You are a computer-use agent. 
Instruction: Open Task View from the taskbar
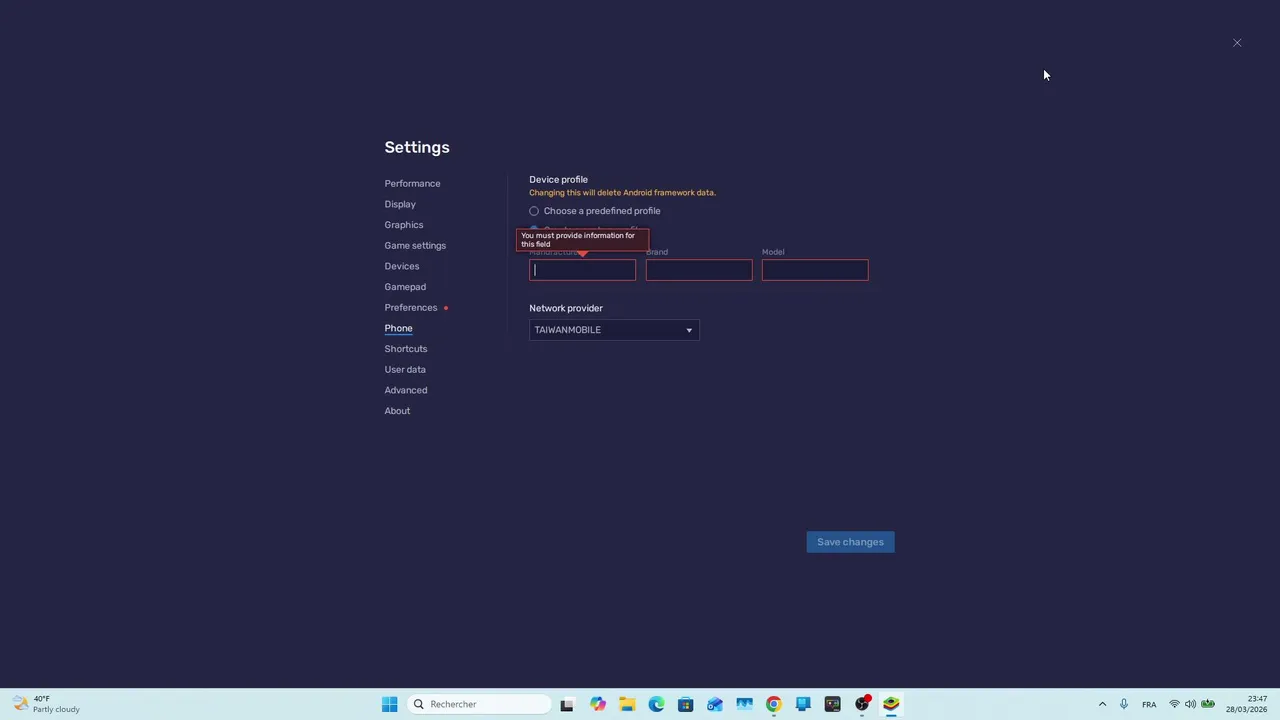pyautogui.click(x=567, y=704)
